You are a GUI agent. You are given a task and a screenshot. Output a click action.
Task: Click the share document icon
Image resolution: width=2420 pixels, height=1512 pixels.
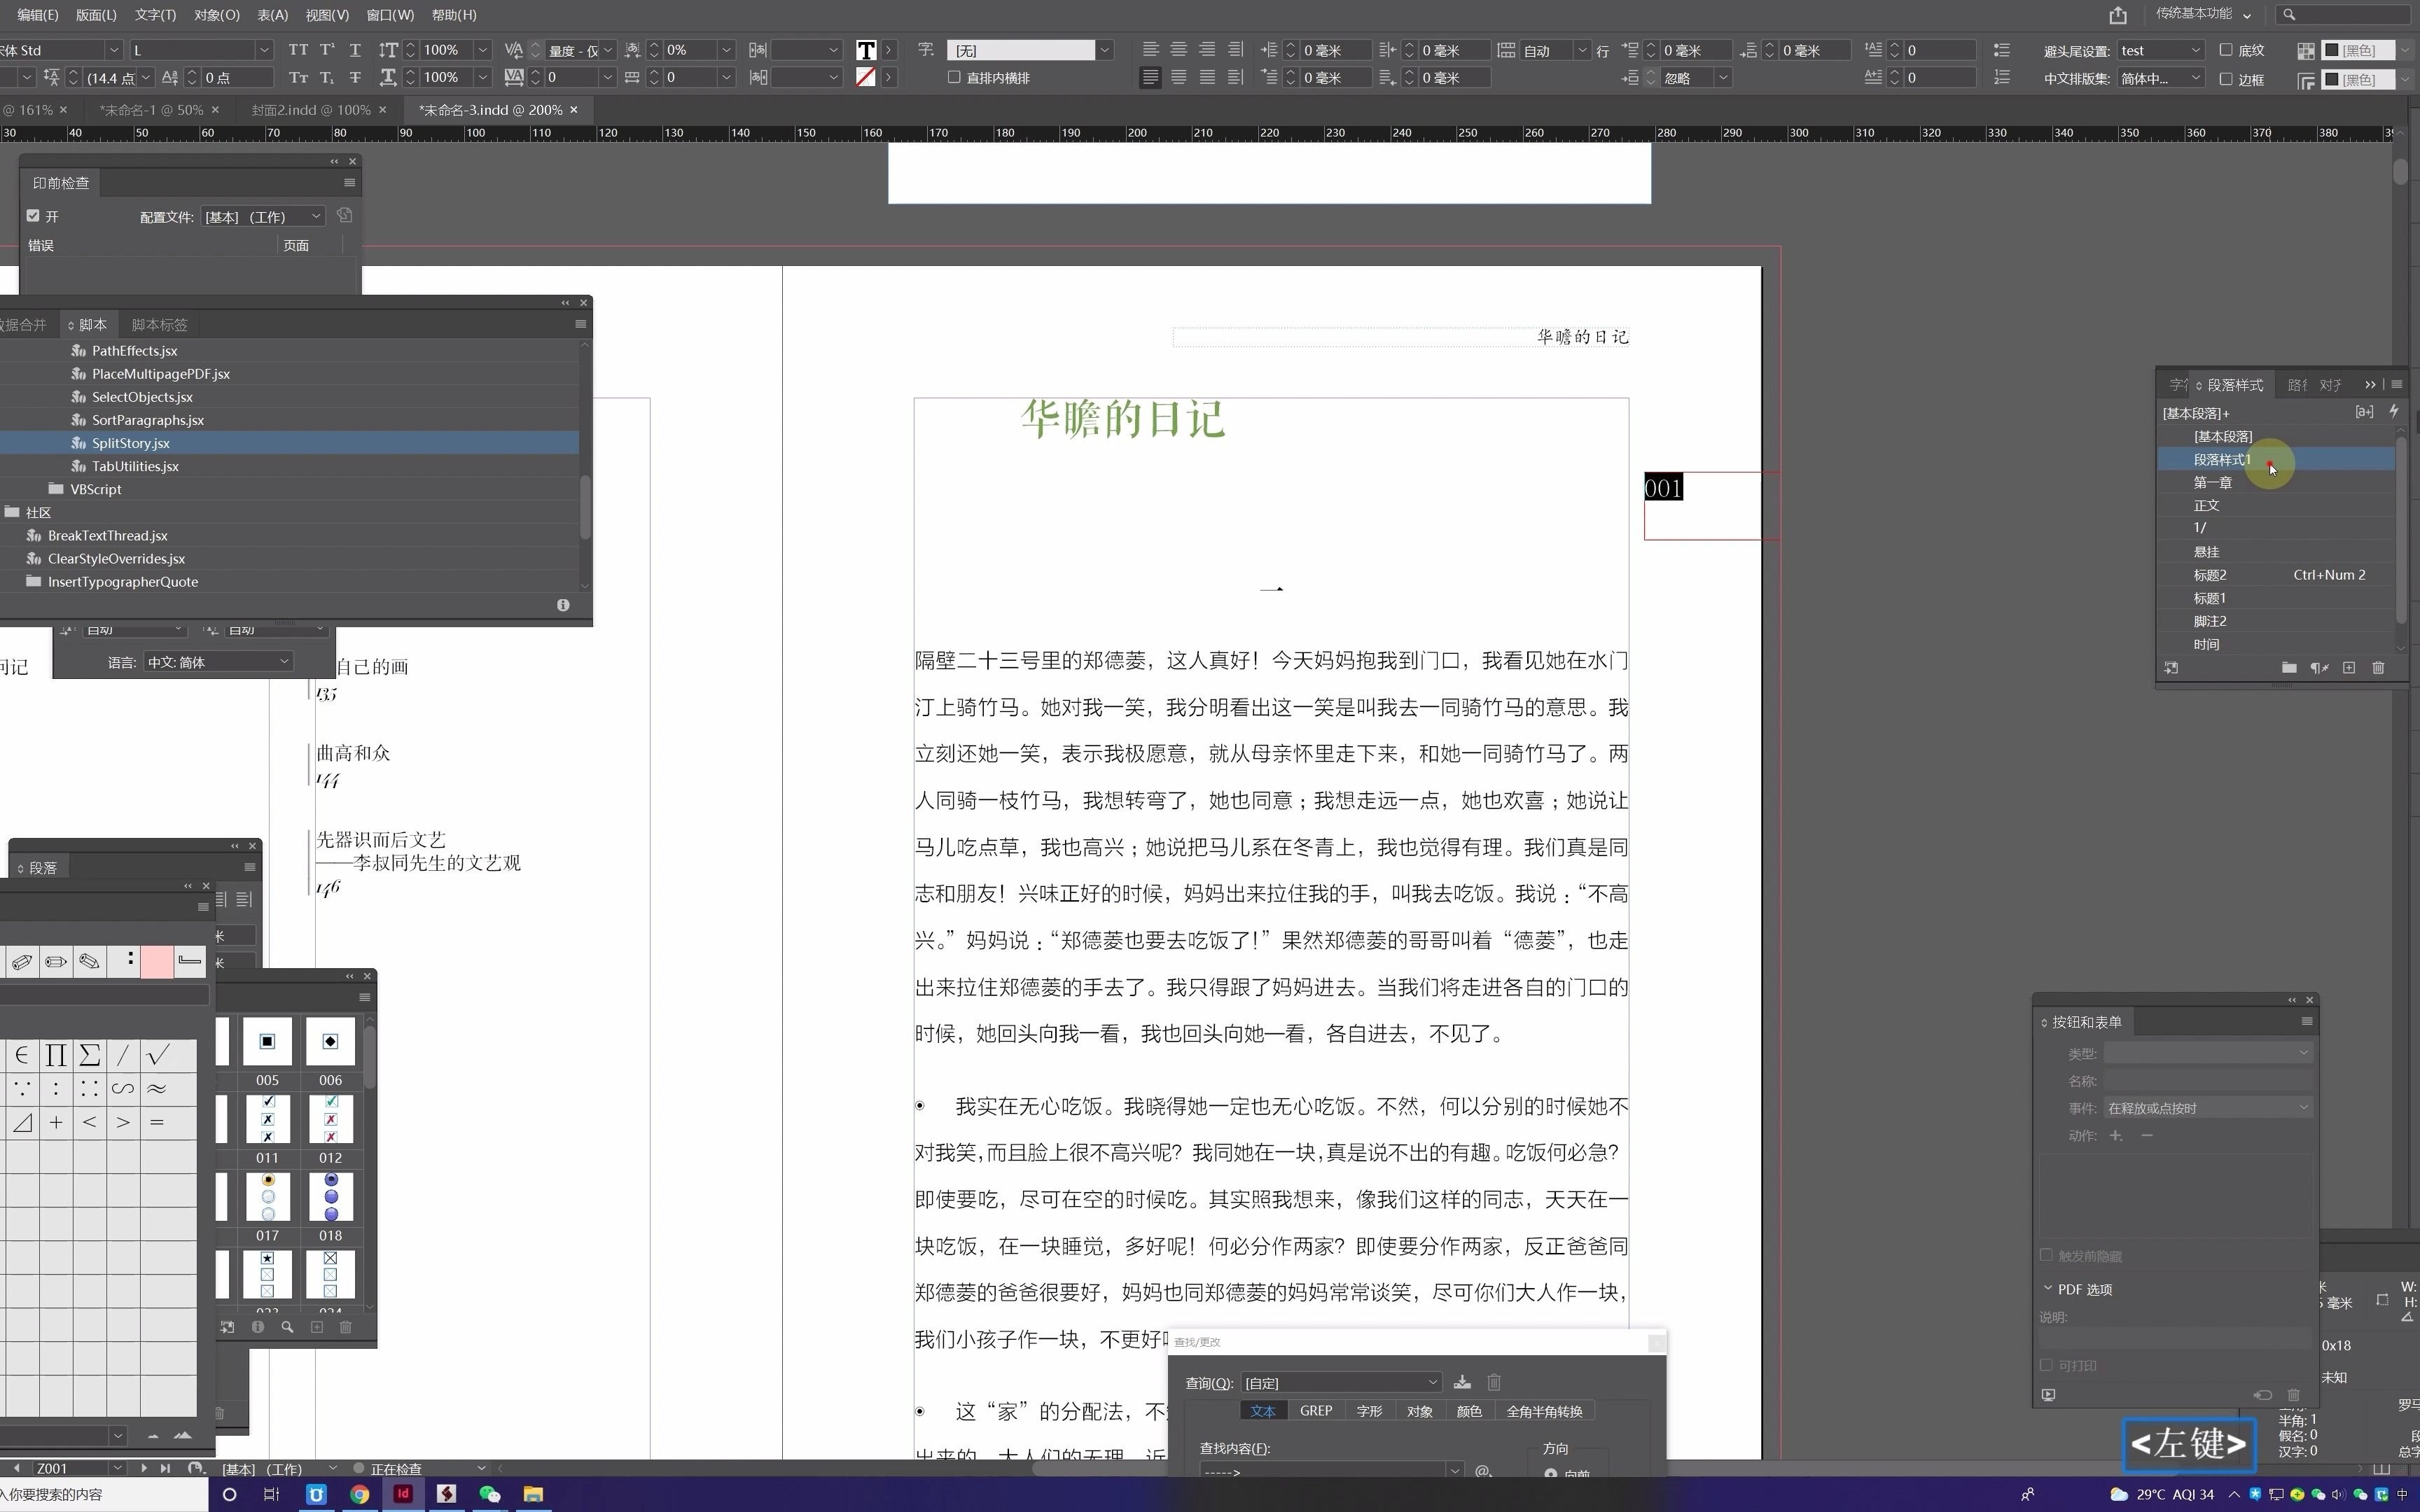2118,15
